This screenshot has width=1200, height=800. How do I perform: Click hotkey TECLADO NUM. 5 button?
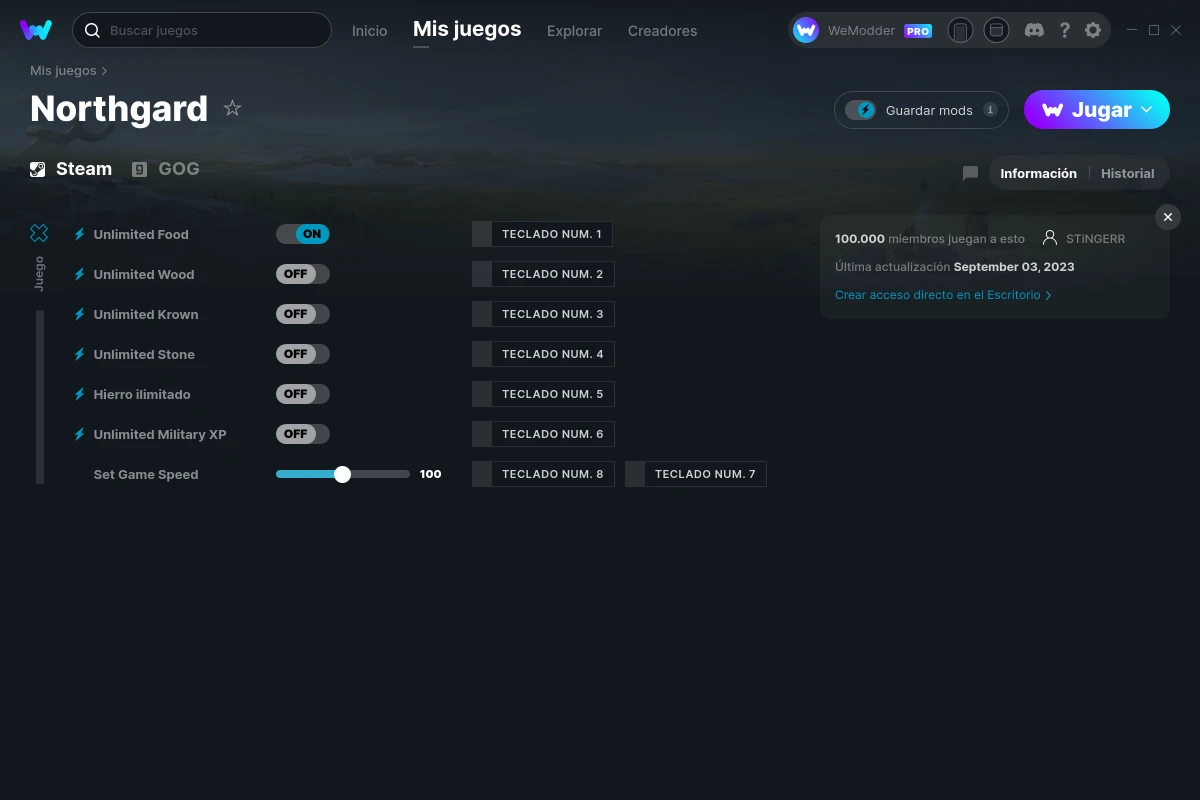543,394
